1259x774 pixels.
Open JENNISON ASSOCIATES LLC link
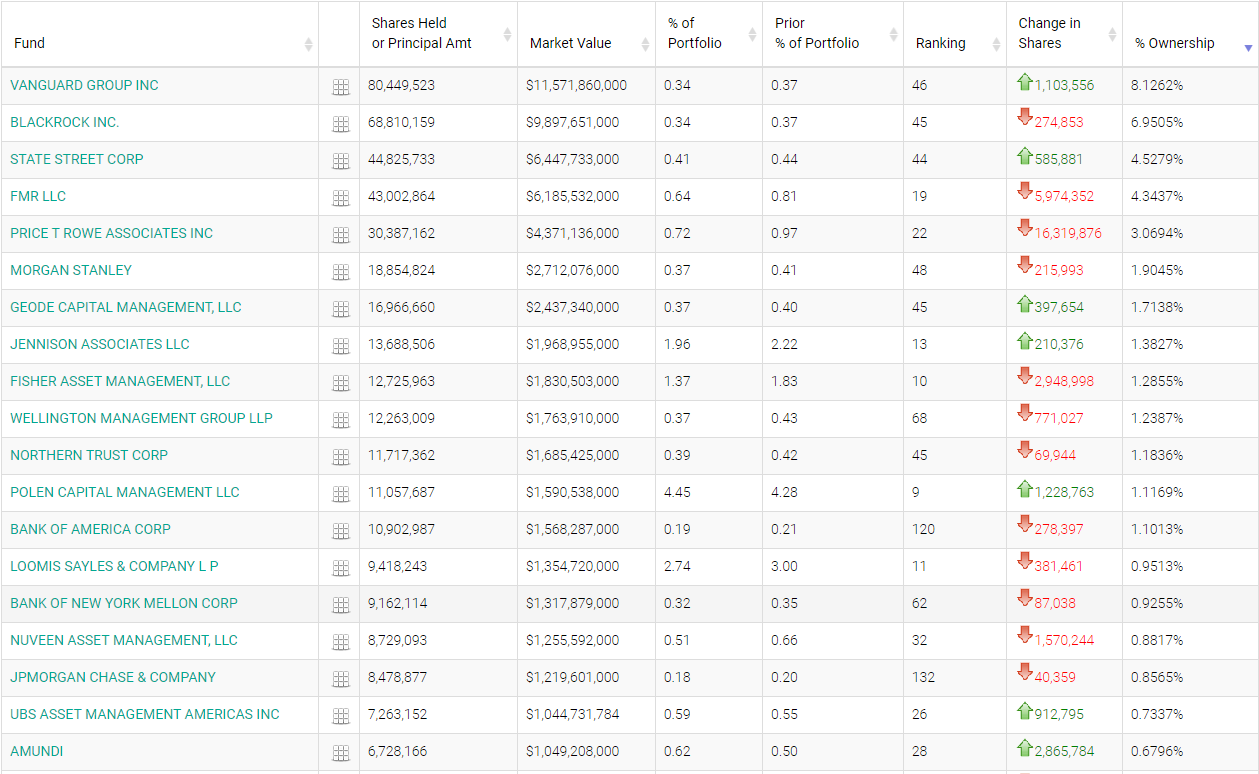[x=100, y=345]
